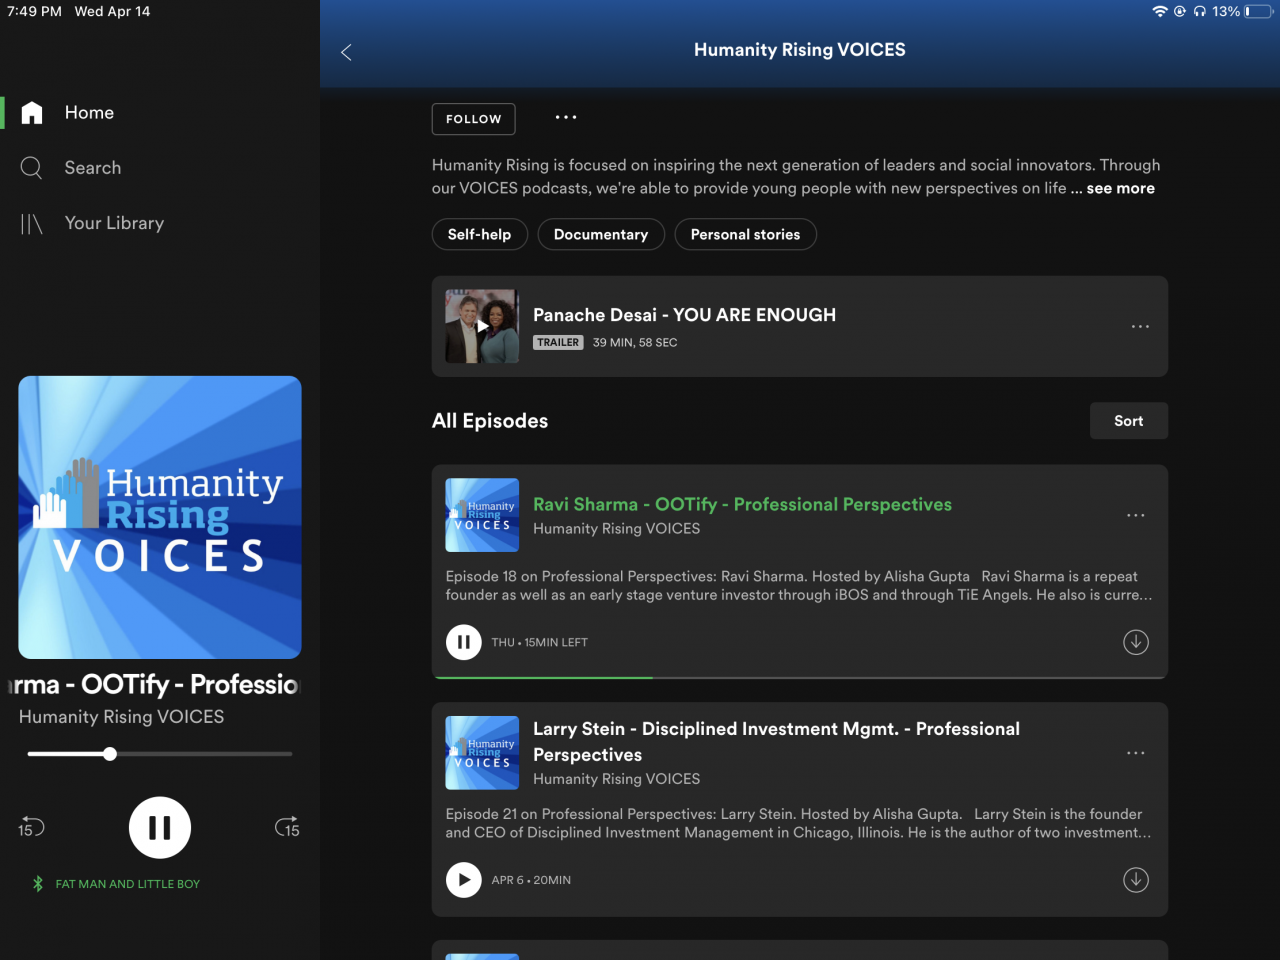Tap the THU • 15MIN LEFT label
Viewport: 1280px width, 960px height.
(540, 642)
